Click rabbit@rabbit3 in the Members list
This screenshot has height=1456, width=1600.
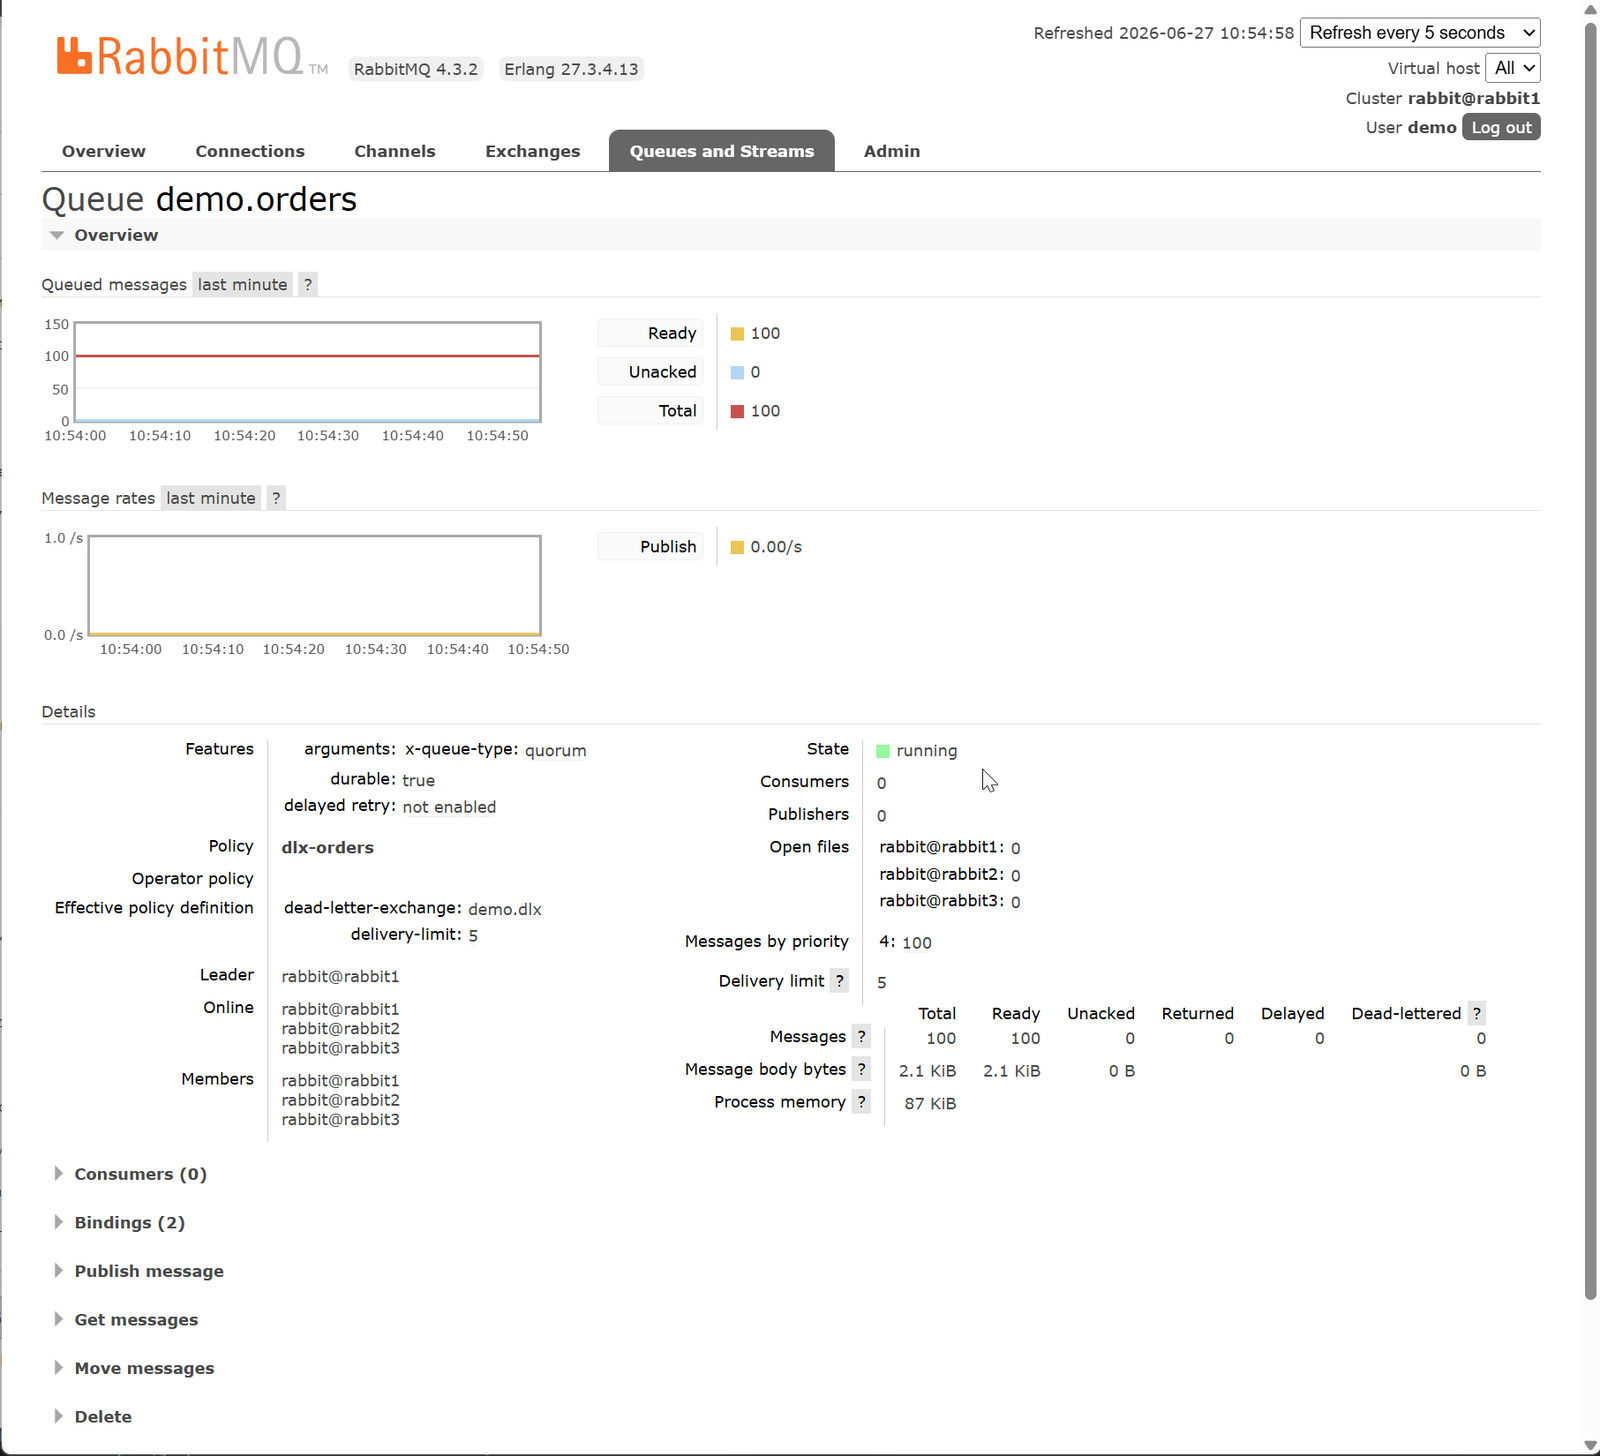click(340, 1120)
